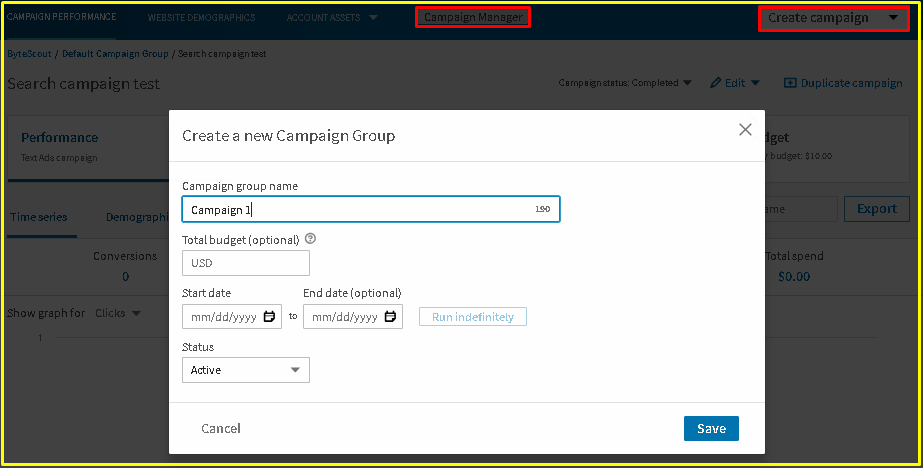Click the Conversions 0 value
923x468 pixels.
click(125, 277)
